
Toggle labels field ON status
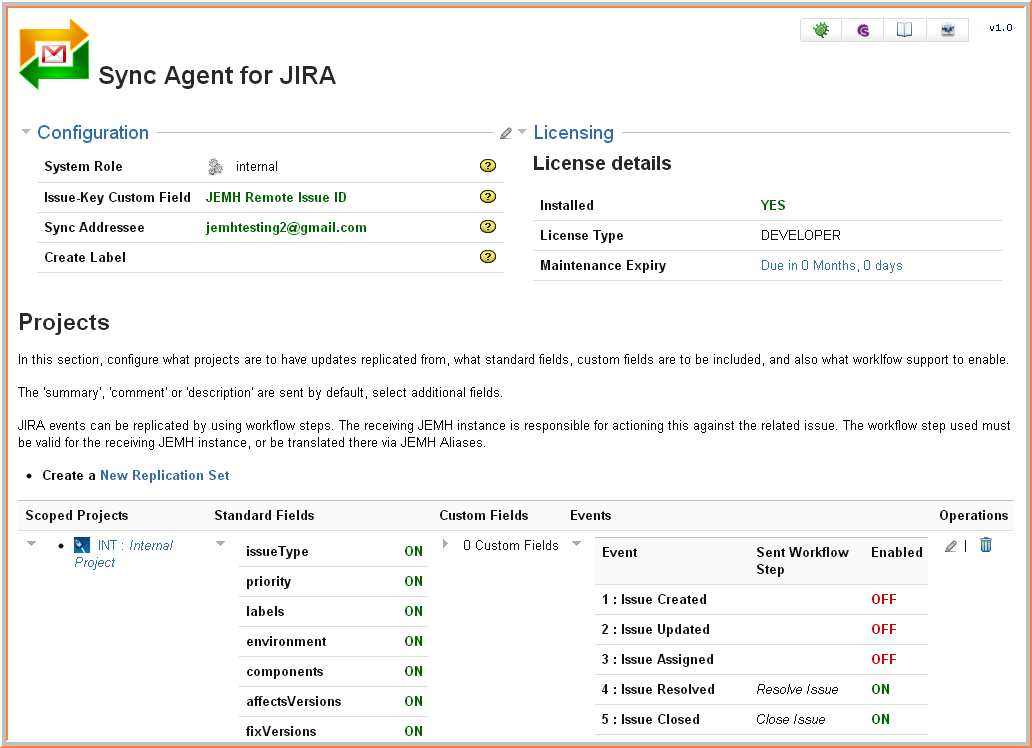[413, 611]
